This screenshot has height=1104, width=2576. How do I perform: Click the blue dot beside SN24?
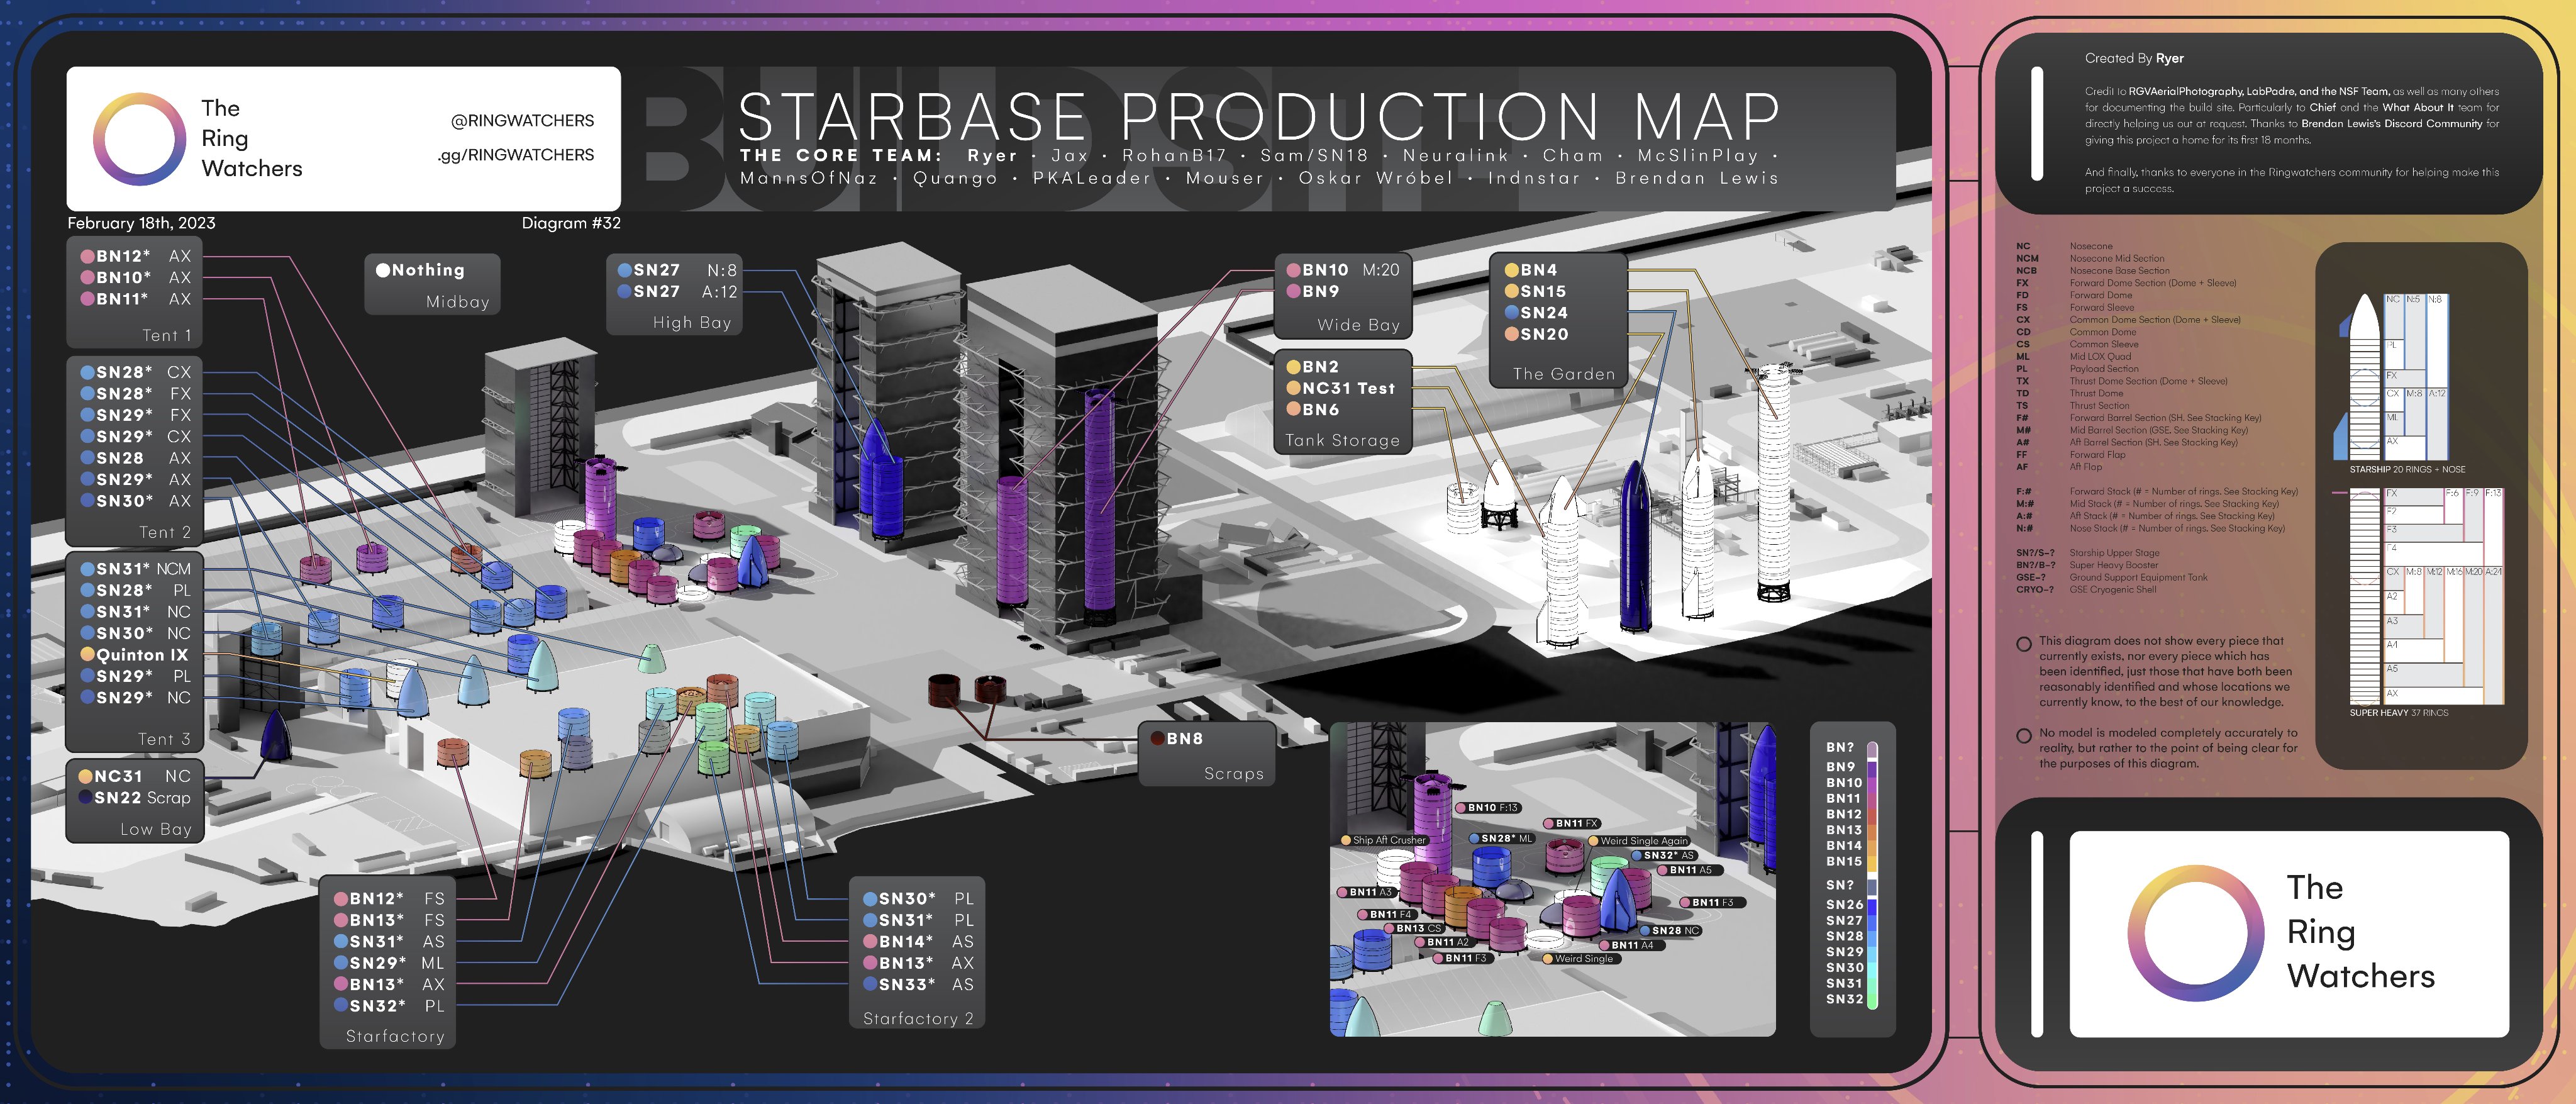coord(1511,312)
